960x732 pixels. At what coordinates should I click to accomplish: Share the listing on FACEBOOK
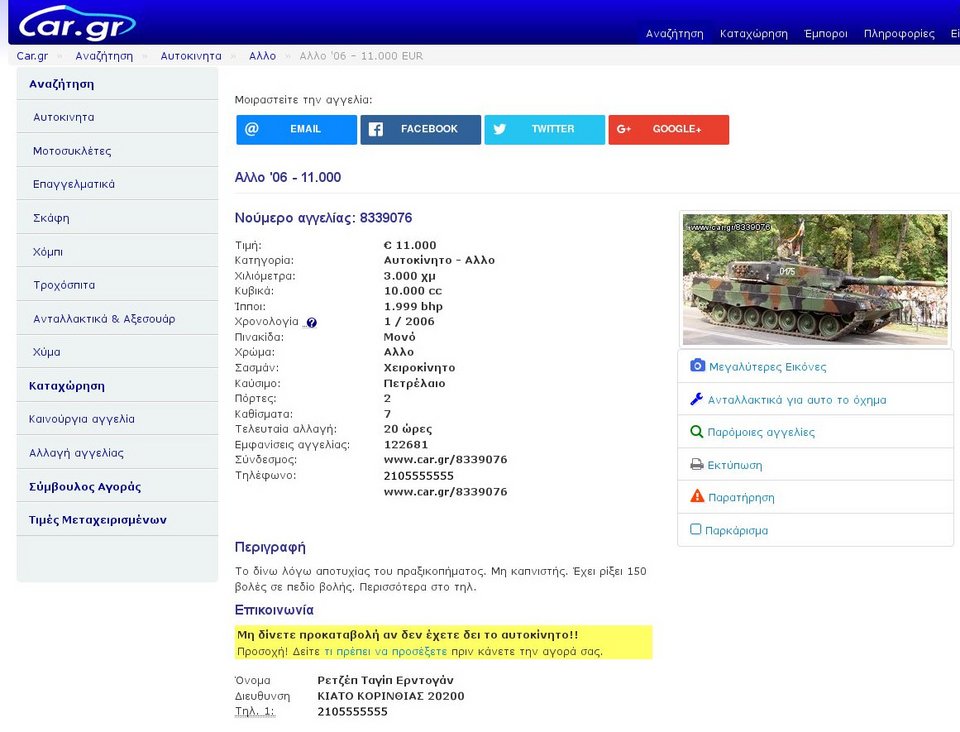point(420,129)
